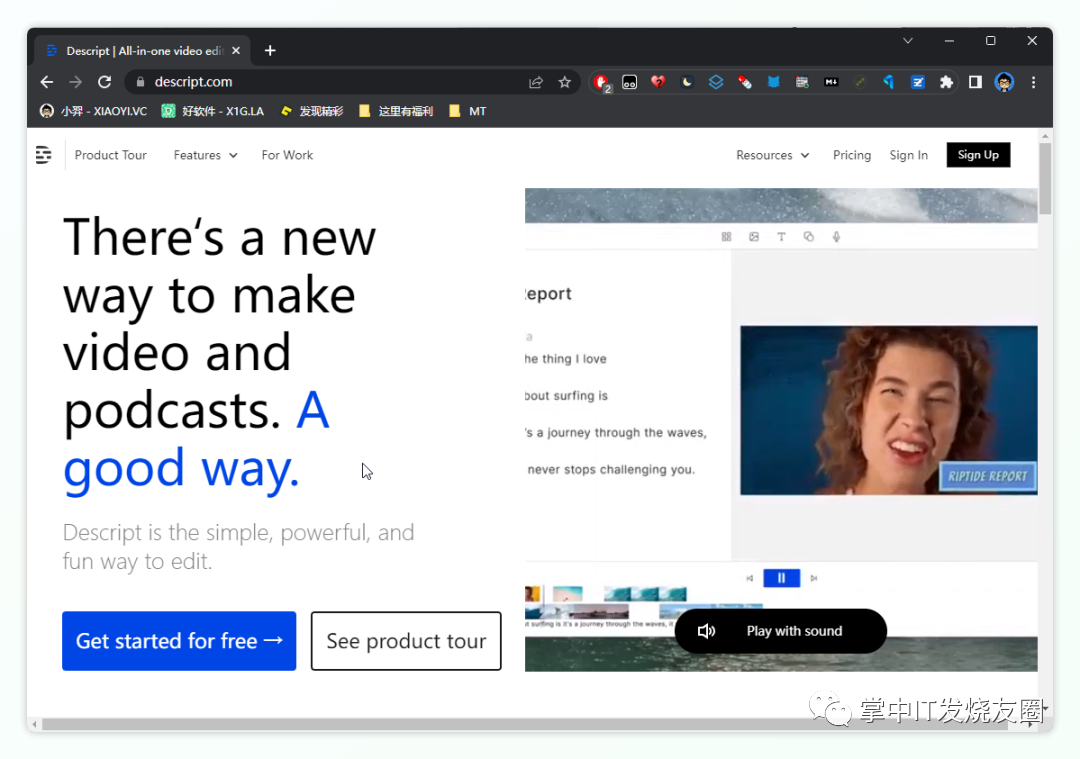Reload the page with refresh icon

pos(105,82)
